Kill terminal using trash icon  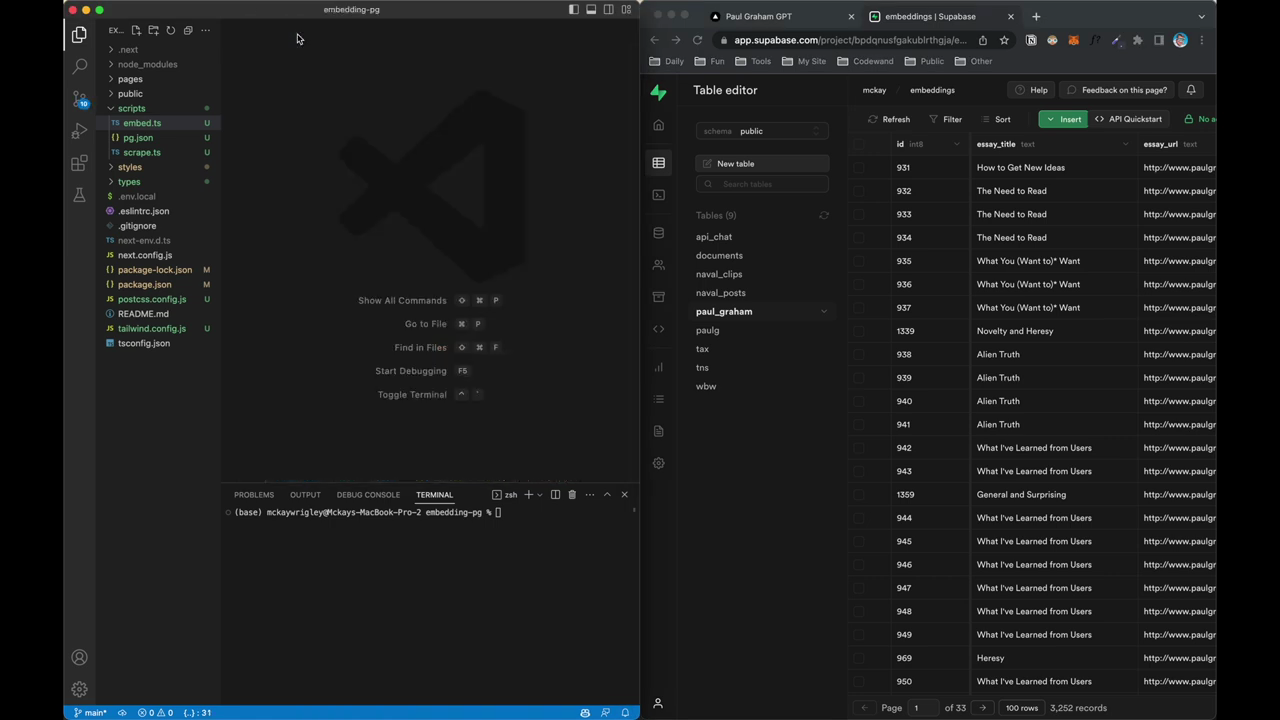point(572,494)
